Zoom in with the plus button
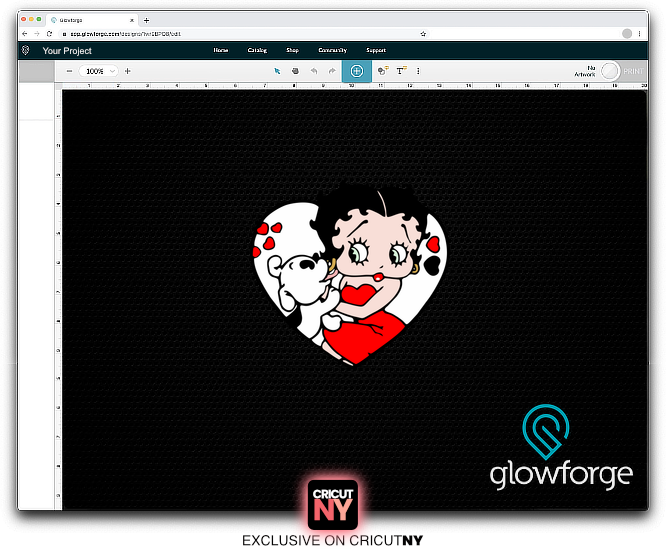This screenshot has width=666, height=552. click(127, 71)
